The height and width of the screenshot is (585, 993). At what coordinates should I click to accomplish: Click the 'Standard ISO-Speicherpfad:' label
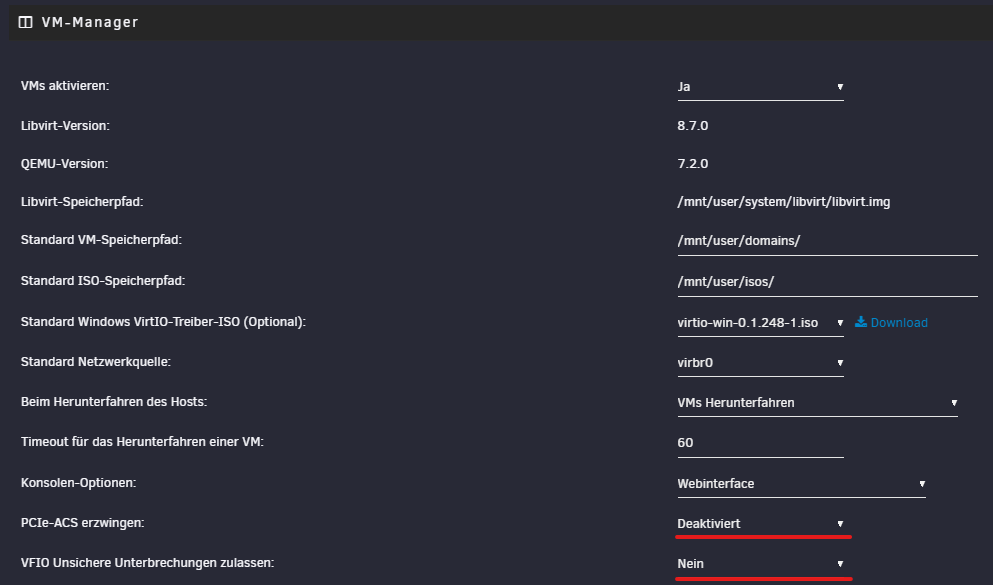point(103,280)
